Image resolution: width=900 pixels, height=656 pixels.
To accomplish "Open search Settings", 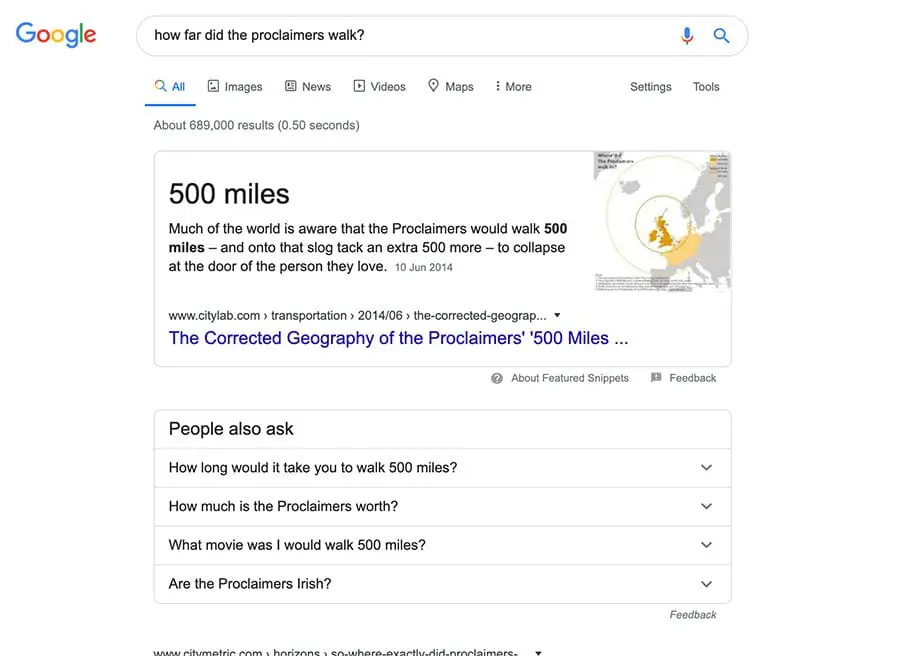I will pyautogui.click(x=650, y=87).
